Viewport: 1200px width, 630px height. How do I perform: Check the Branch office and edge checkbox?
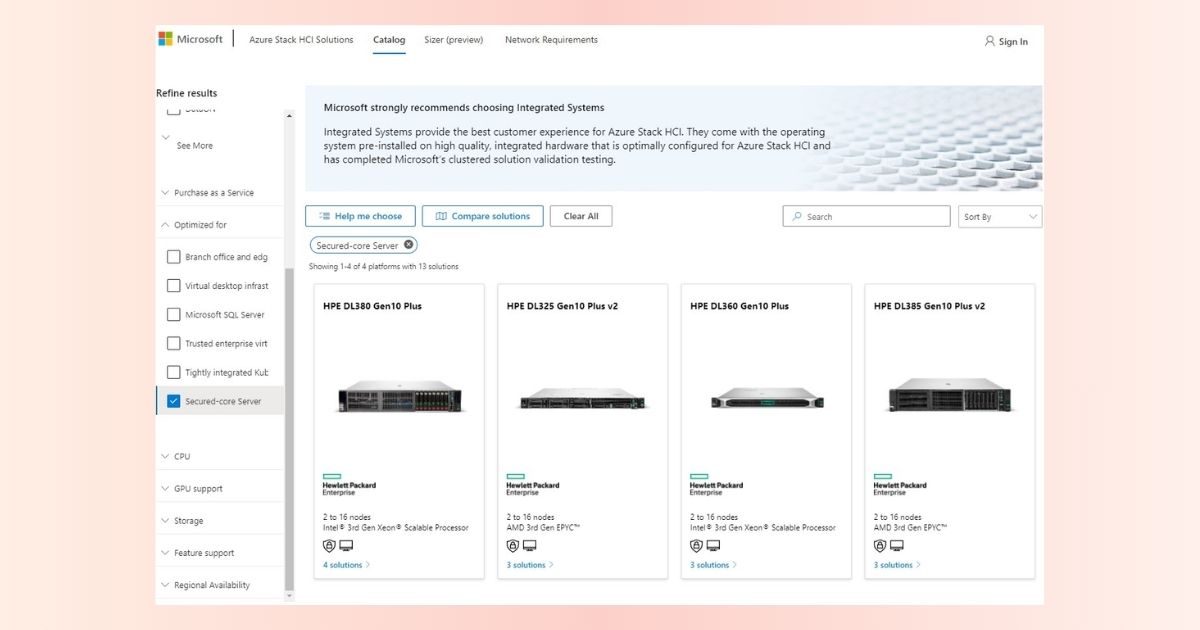tap(174, 257)
